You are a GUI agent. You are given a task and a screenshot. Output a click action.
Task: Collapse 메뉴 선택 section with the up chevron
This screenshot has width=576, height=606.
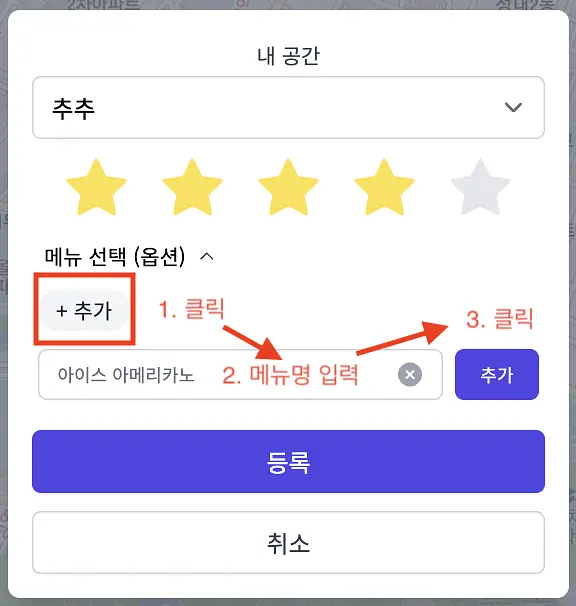(x=207, y=256)
